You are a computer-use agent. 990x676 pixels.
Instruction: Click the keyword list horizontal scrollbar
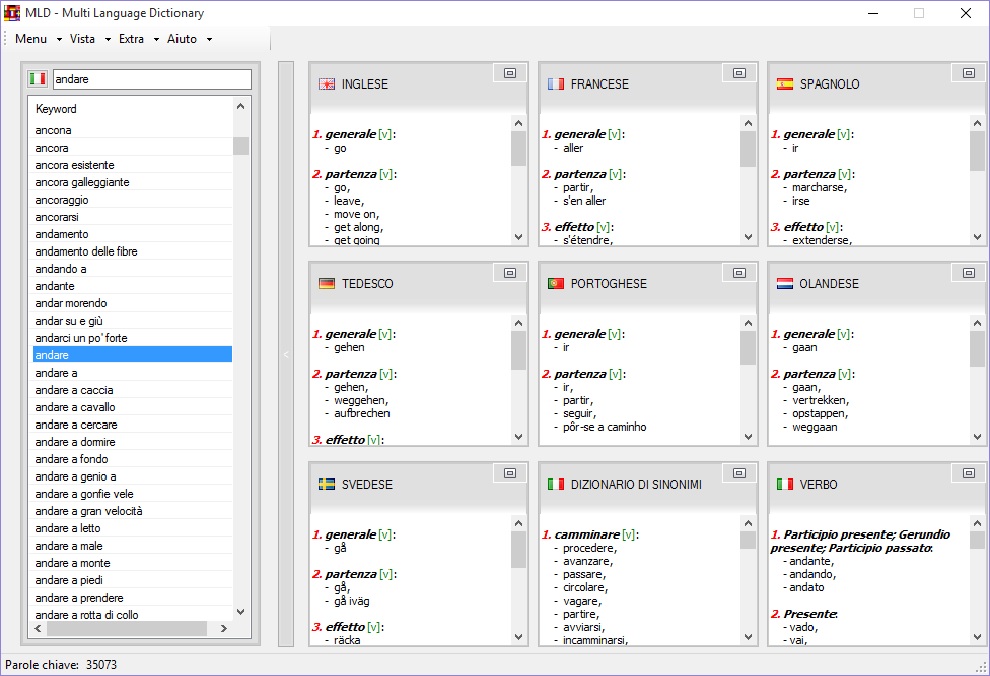tap(130, 628)
